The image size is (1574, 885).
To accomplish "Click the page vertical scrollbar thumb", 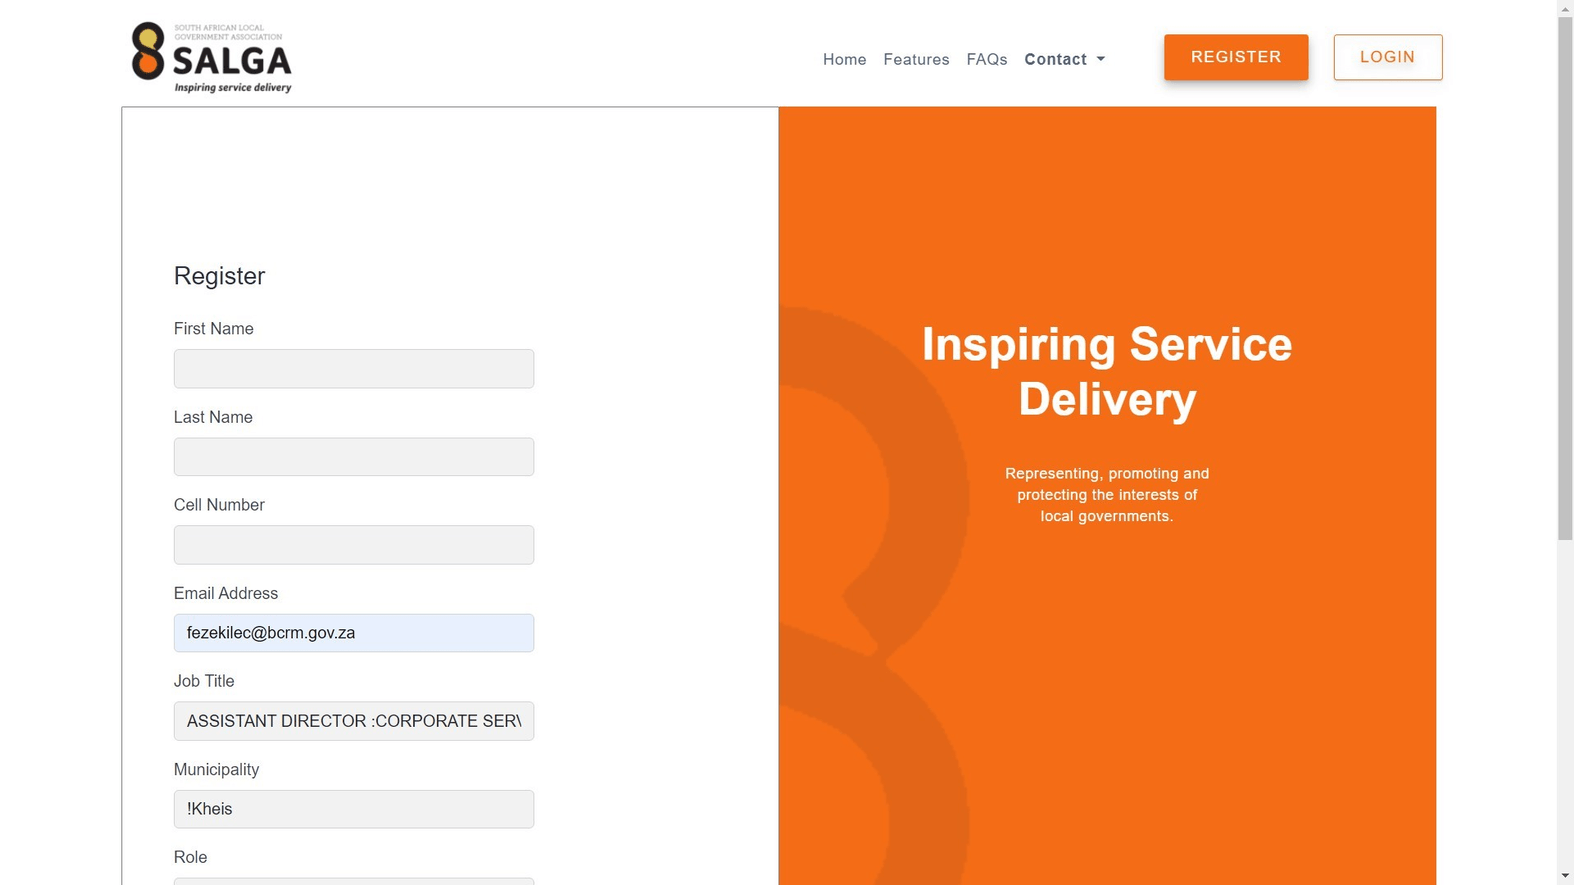I will 1565,278.
